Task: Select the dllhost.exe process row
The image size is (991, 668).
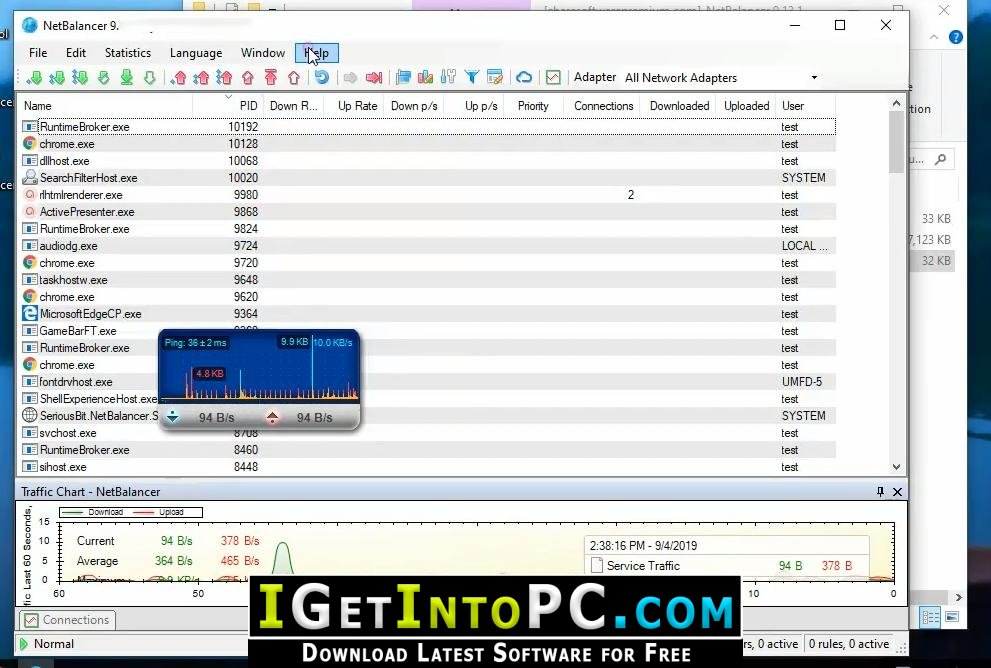Action: pos(429,161)
